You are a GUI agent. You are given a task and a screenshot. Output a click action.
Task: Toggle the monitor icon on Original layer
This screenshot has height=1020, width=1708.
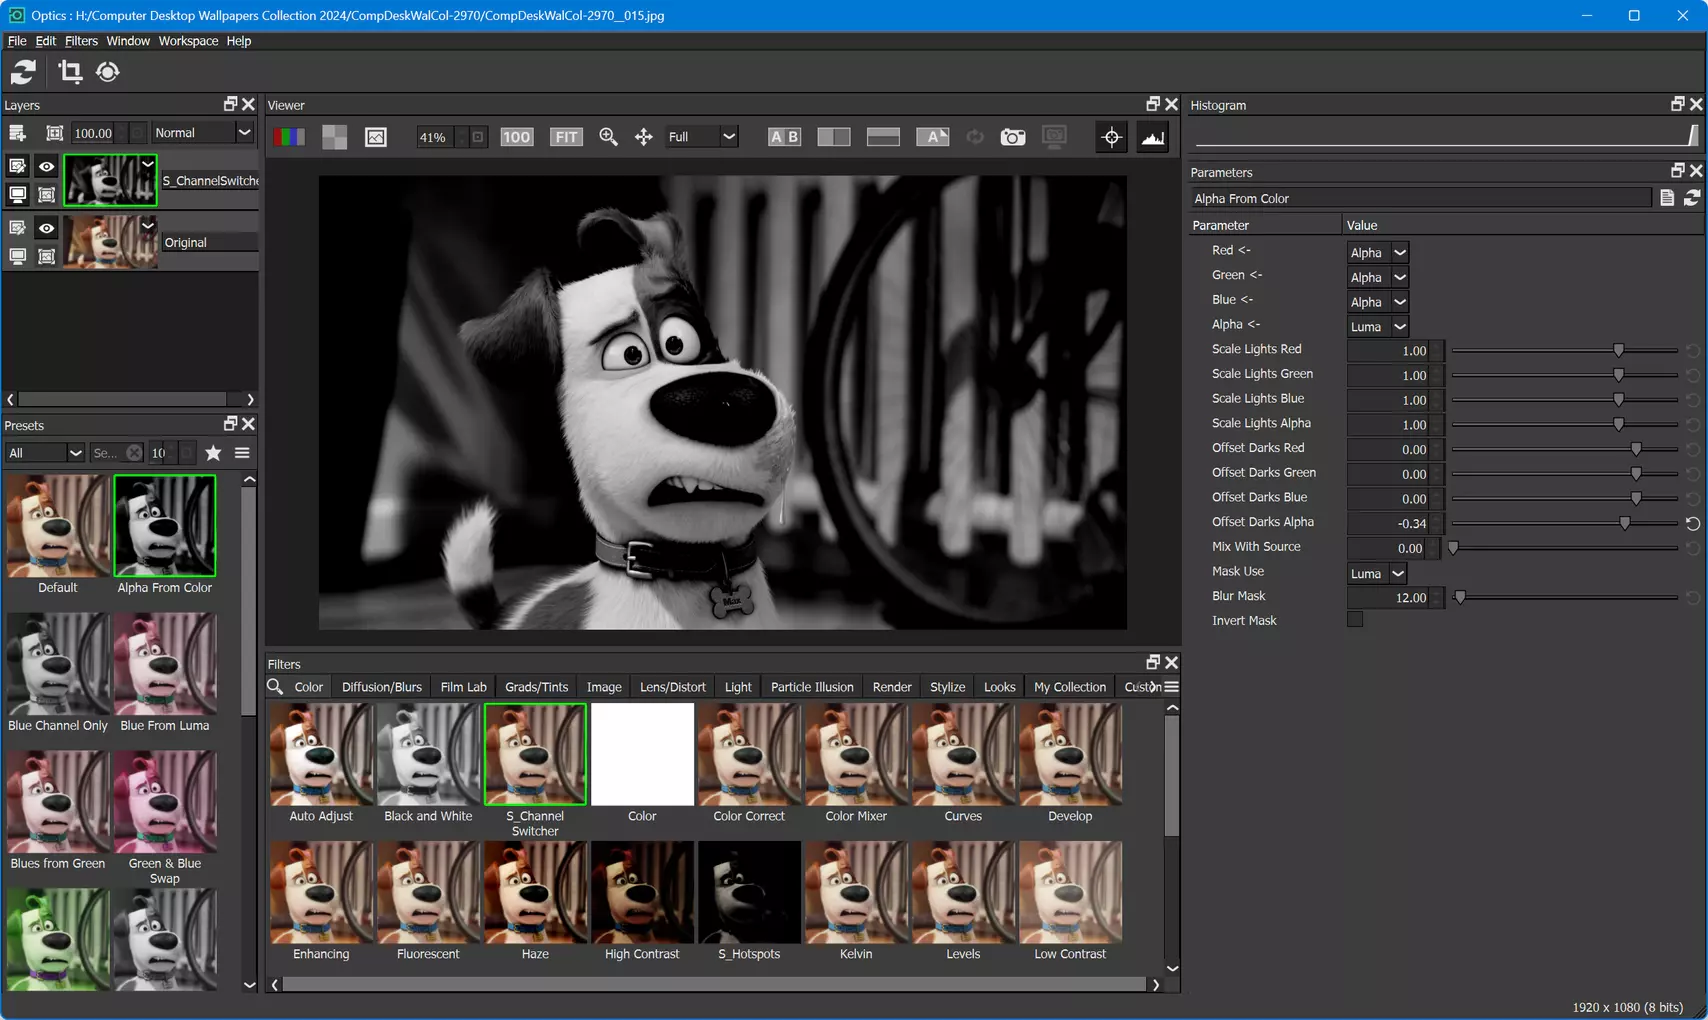click(17, 256)
